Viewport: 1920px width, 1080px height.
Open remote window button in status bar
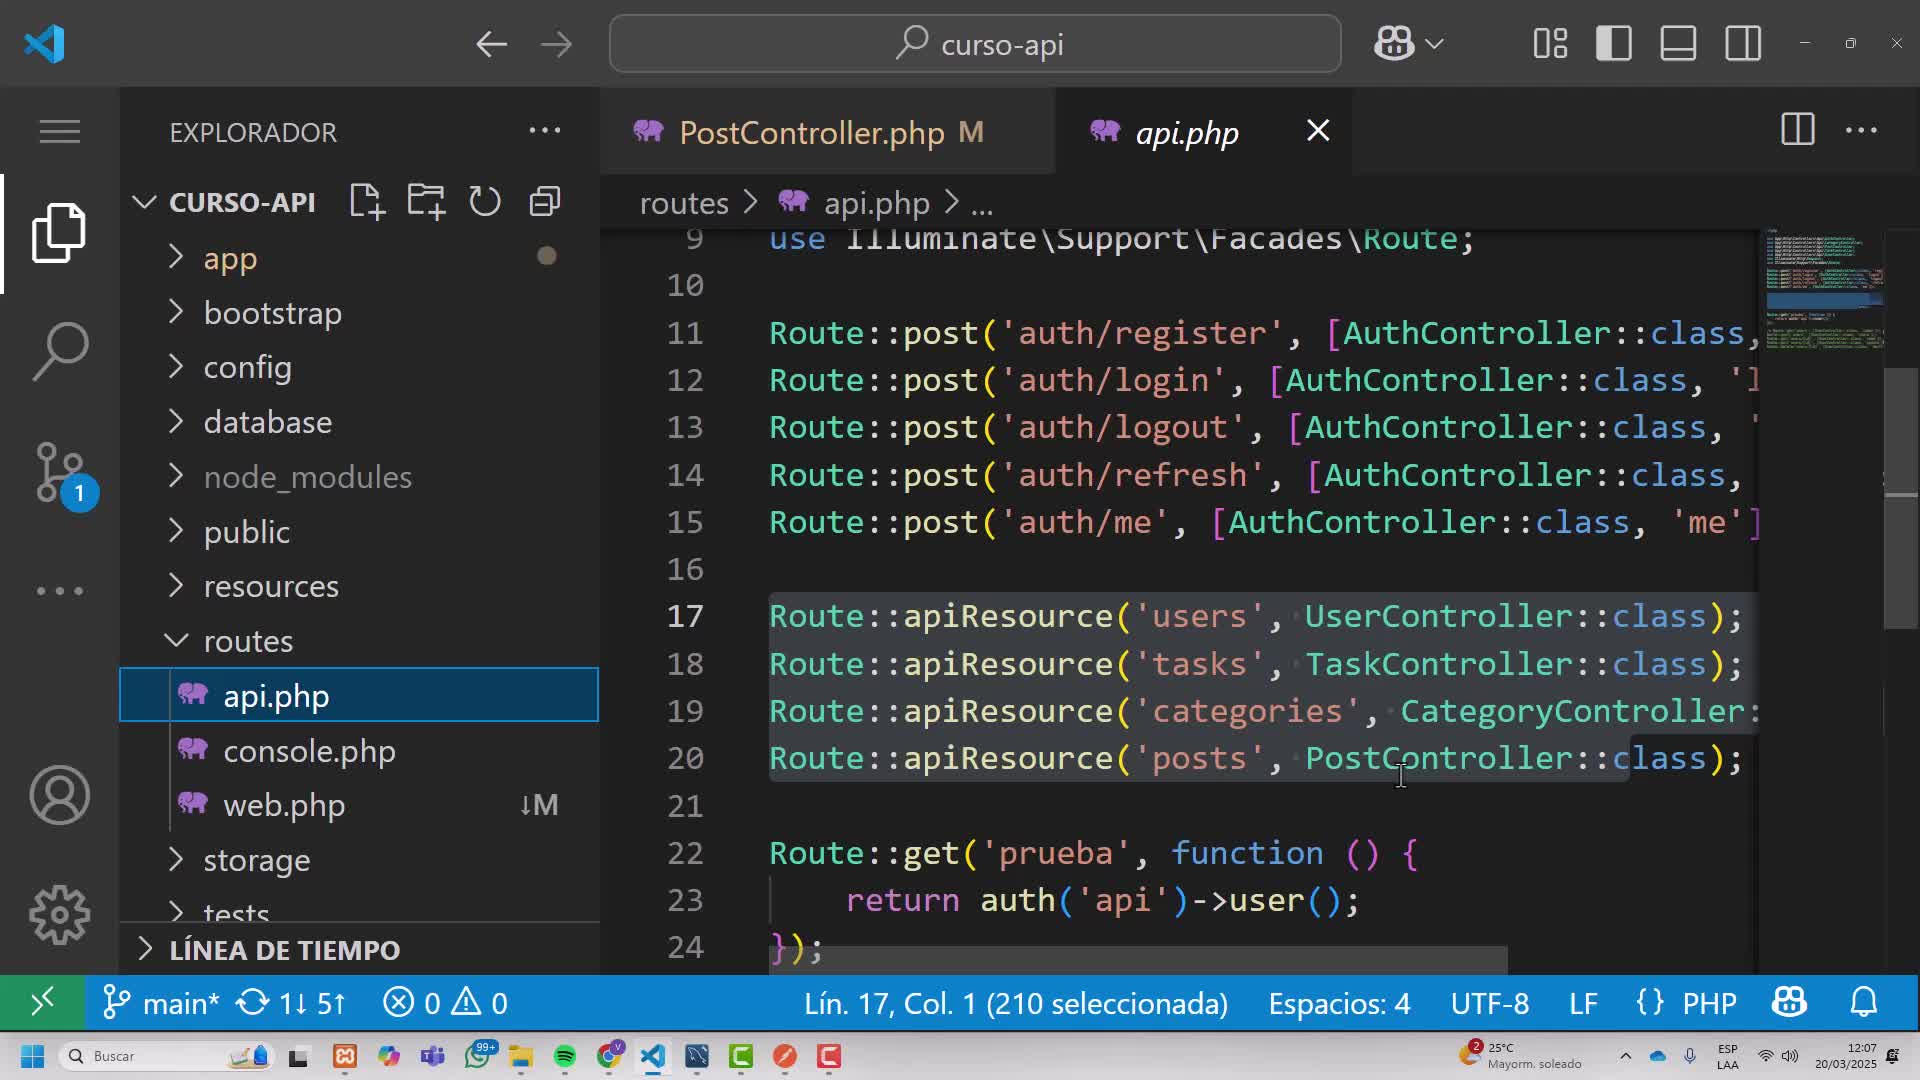(x=42, y=1002)
